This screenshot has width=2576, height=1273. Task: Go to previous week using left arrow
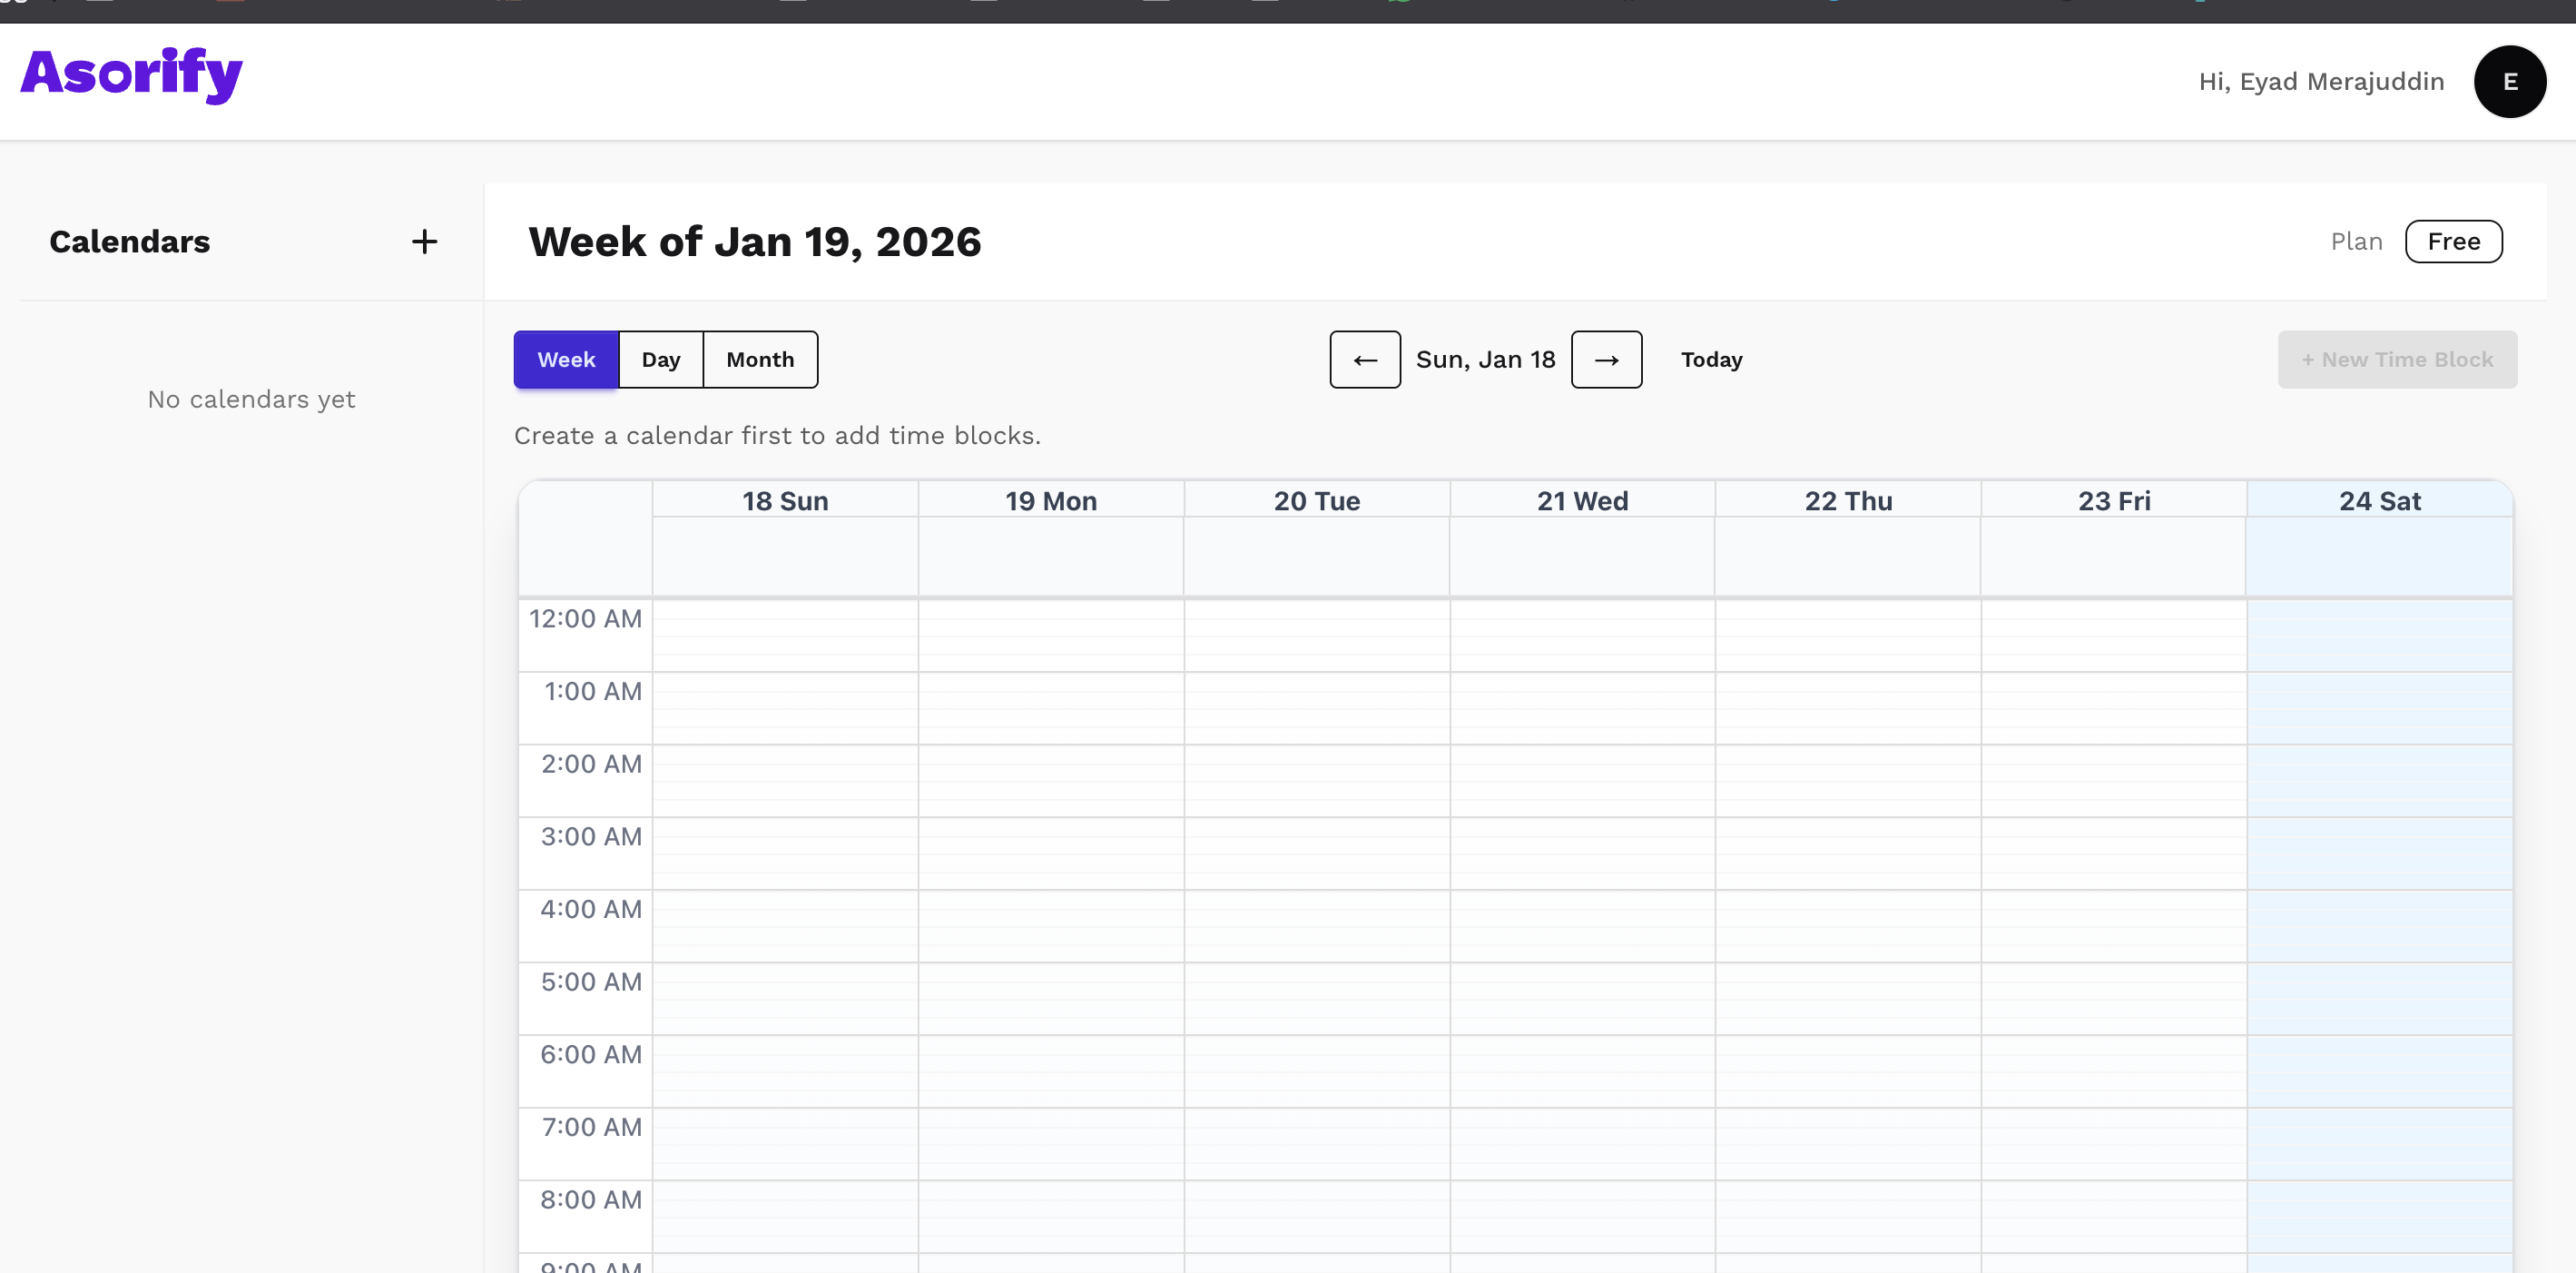[x=1365, y=359]
